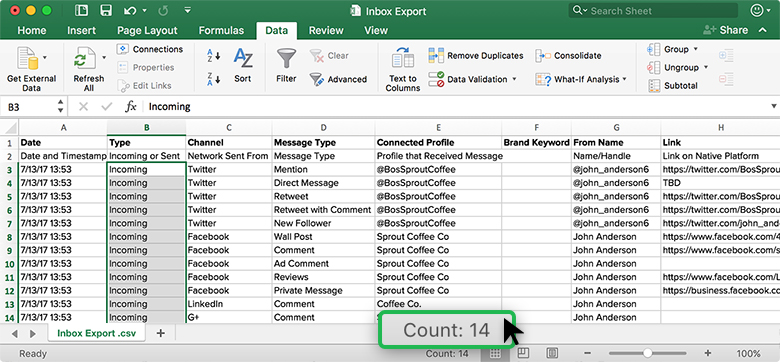Open the Customize Quick Access Toolbar dropdown
The height and width of the screenshot is (362, 780).
pos(188,10)
